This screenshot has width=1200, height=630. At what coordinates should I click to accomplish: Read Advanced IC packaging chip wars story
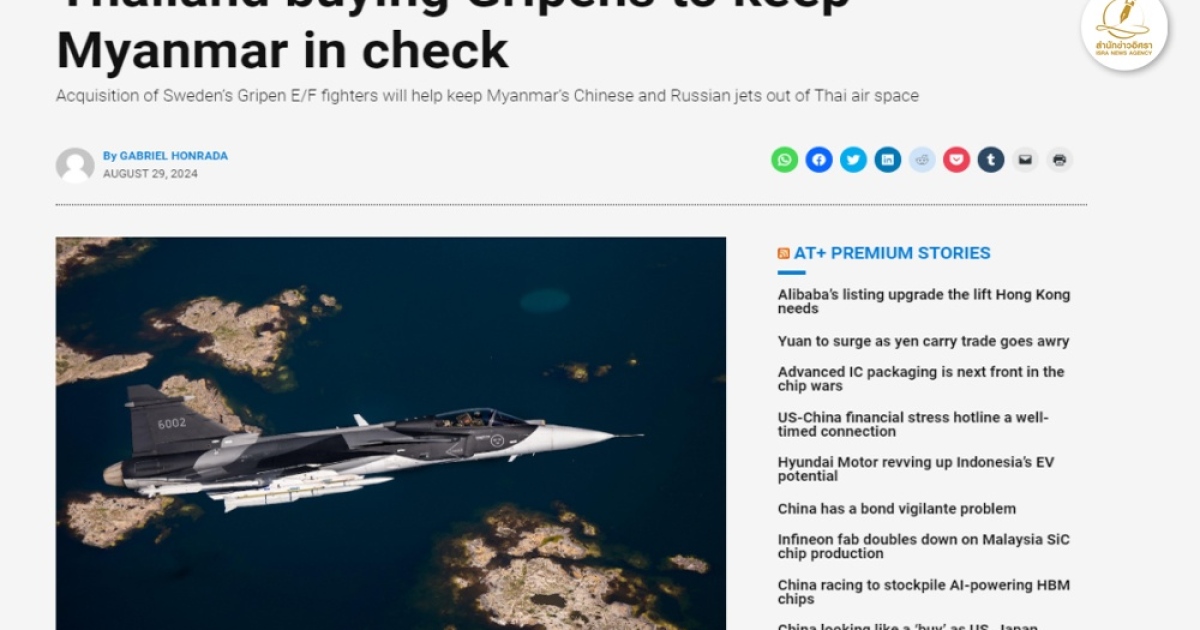(921, 379)
